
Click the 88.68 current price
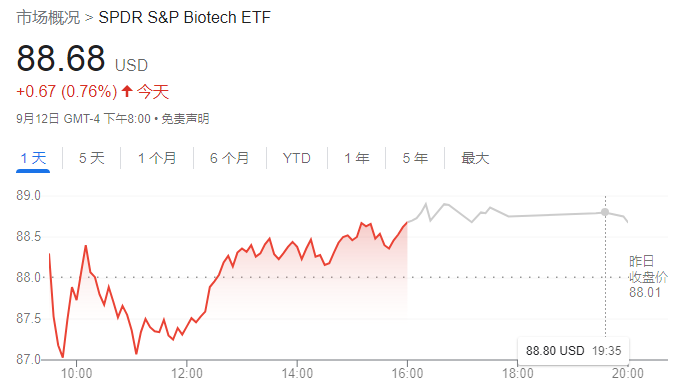tap(61, 58)
